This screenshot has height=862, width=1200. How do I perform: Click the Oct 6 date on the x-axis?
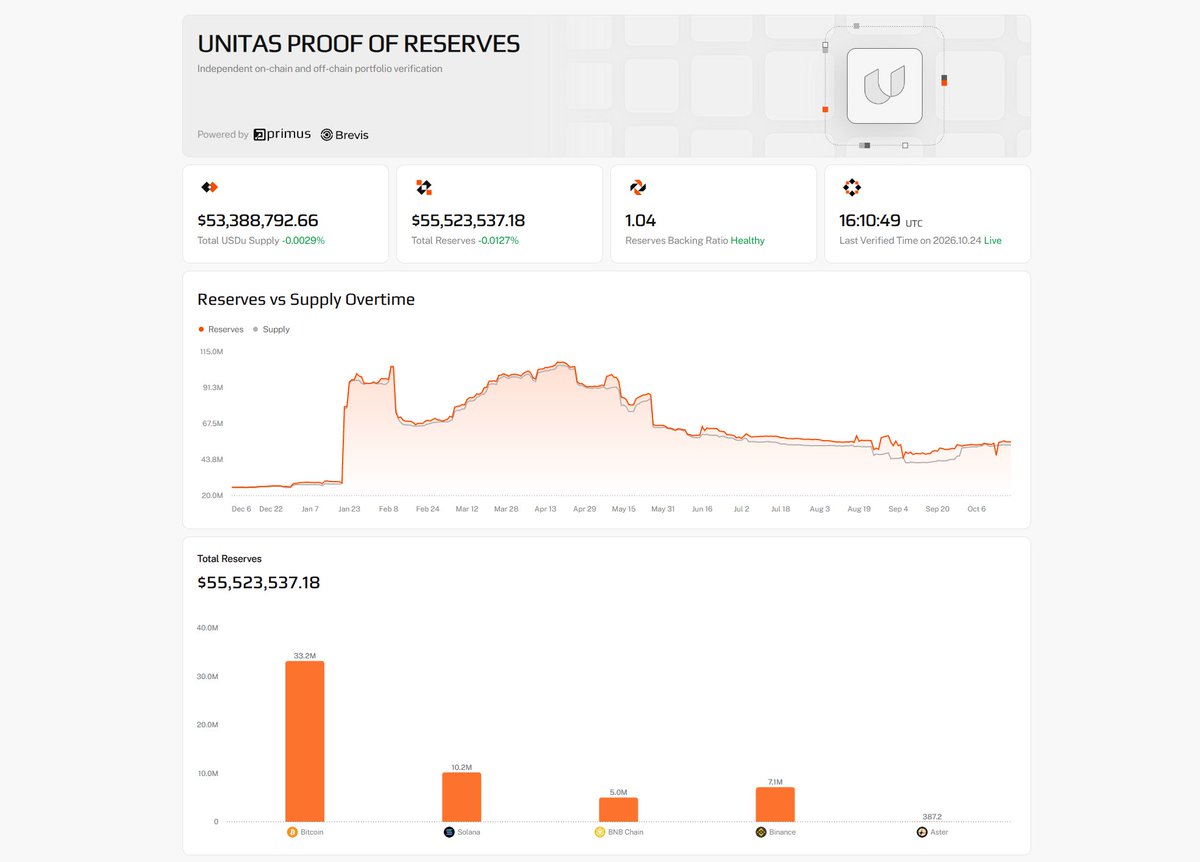click(x=976, y=509)
